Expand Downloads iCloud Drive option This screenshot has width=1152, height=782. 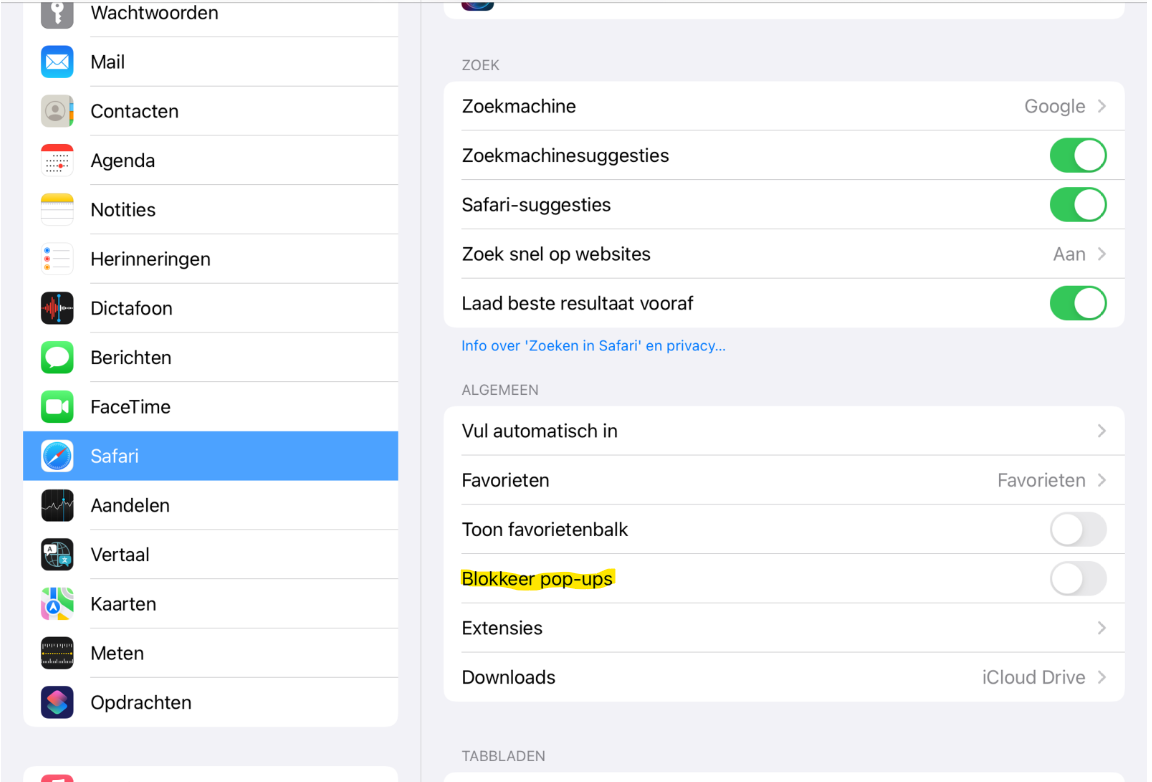point(784,678)
